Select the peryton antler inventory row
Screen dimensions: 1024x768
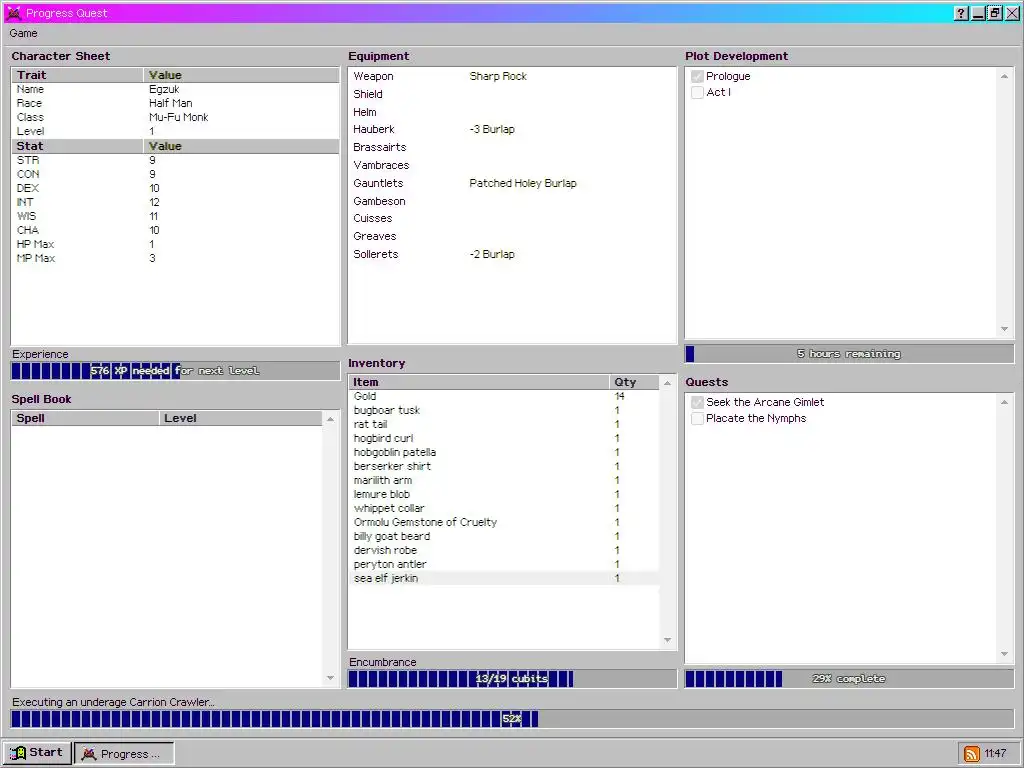pos(504,564)
